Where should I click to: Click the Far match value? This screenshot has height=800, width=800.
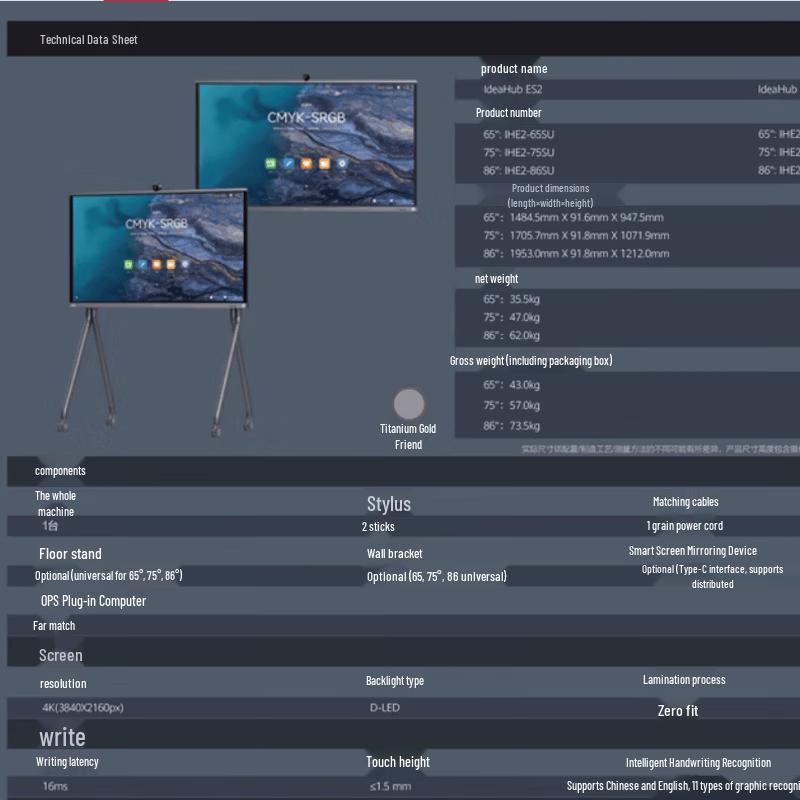[x=54, y=626]
